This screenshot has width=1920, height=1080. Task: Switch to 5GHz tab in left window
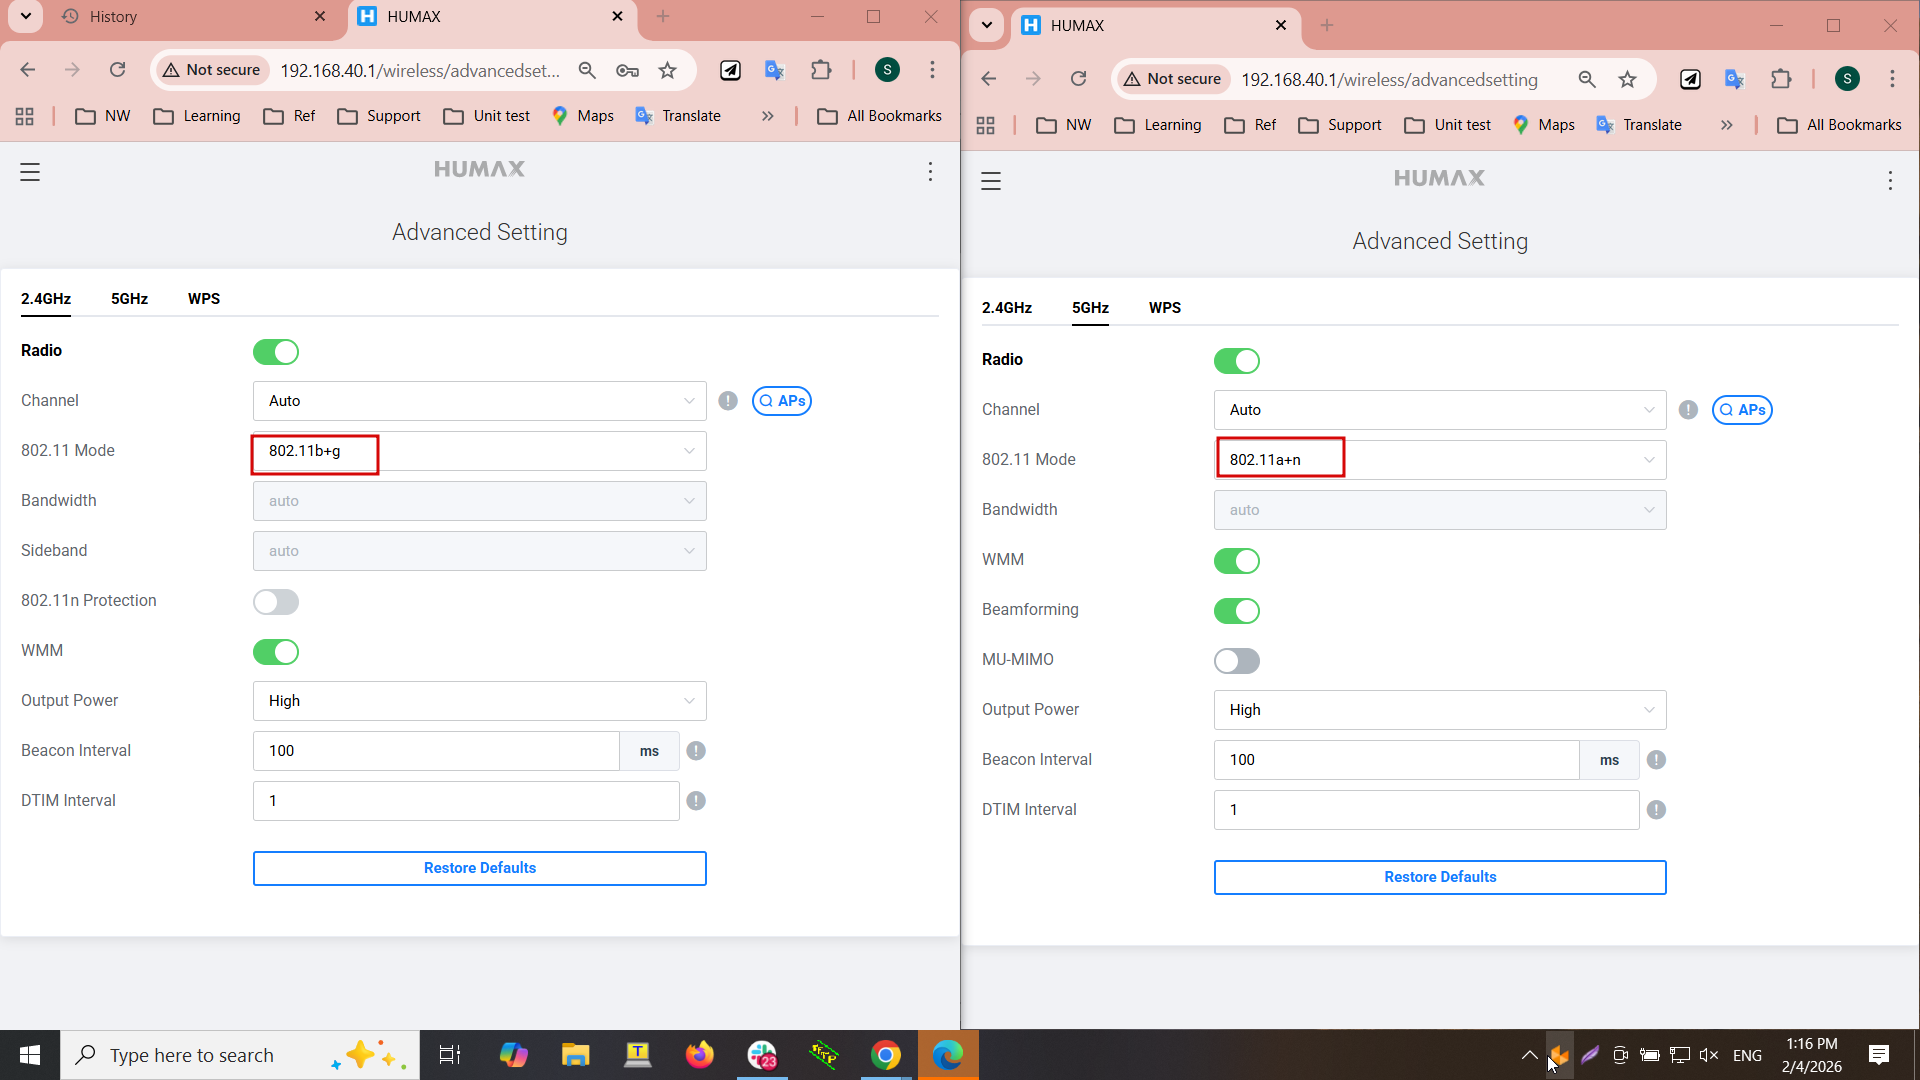129,299
